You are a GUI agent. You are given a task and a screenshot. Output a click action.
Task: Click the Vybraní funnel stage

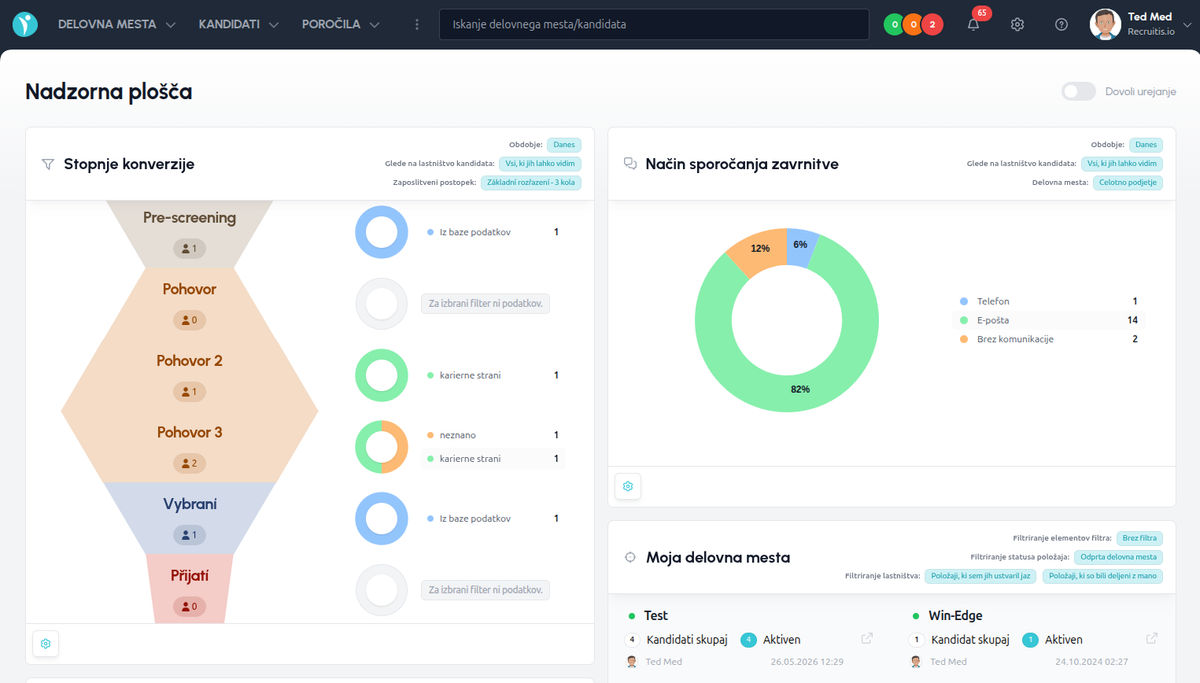click(x=189, y=519)
